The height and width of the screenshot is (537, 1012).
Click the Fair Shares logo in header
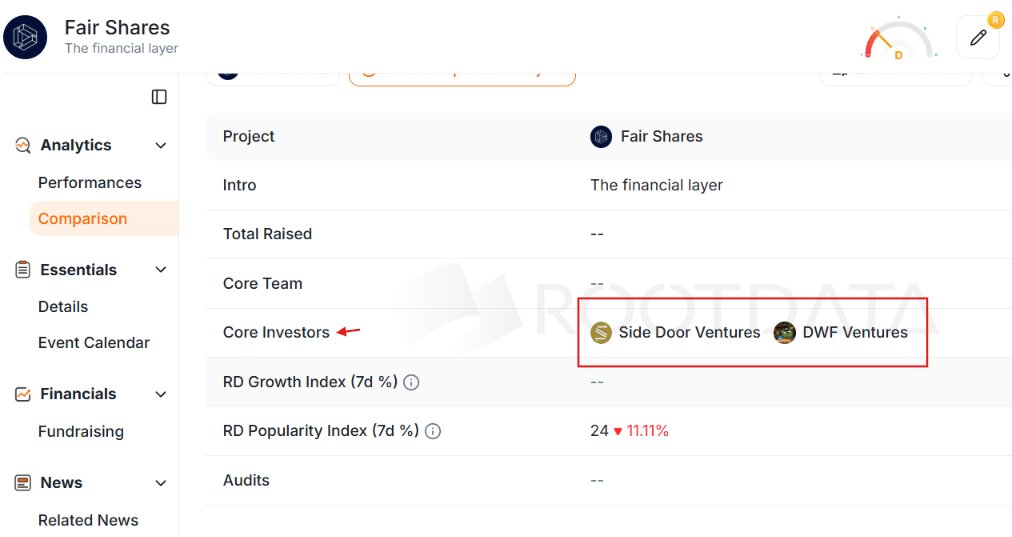pos(25,37)
